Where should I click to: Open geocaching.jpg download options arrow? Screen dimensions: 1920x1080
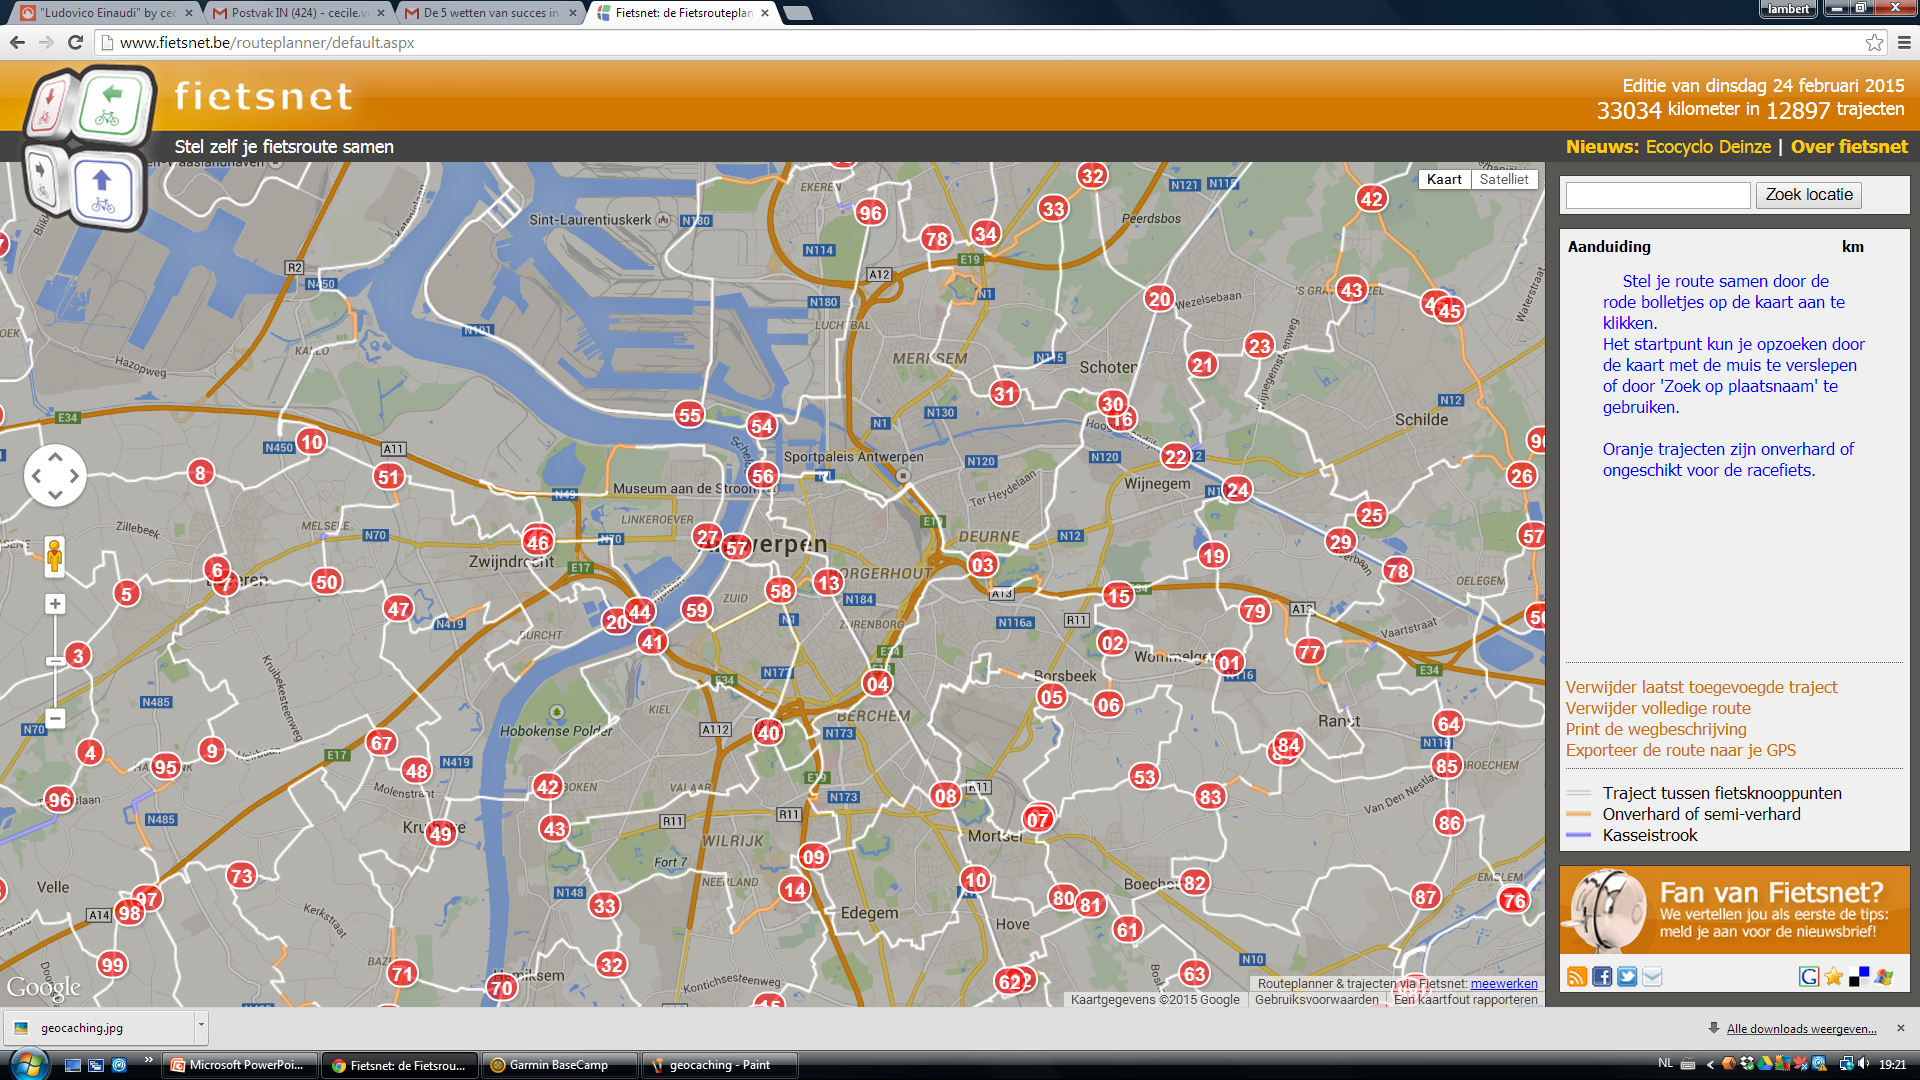(x=201, y=1026)
